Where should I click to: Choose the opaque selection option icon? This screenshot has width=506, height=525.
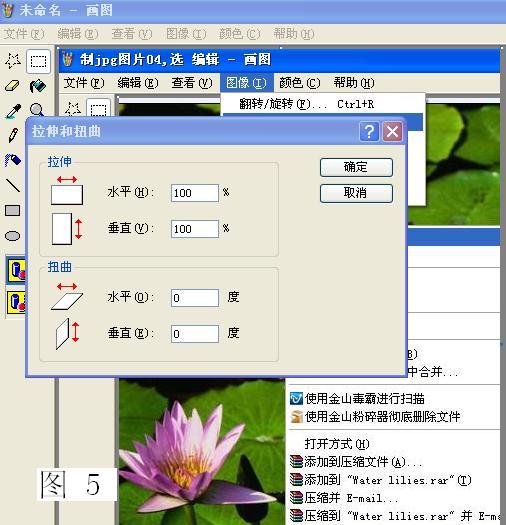pos(16,270)
